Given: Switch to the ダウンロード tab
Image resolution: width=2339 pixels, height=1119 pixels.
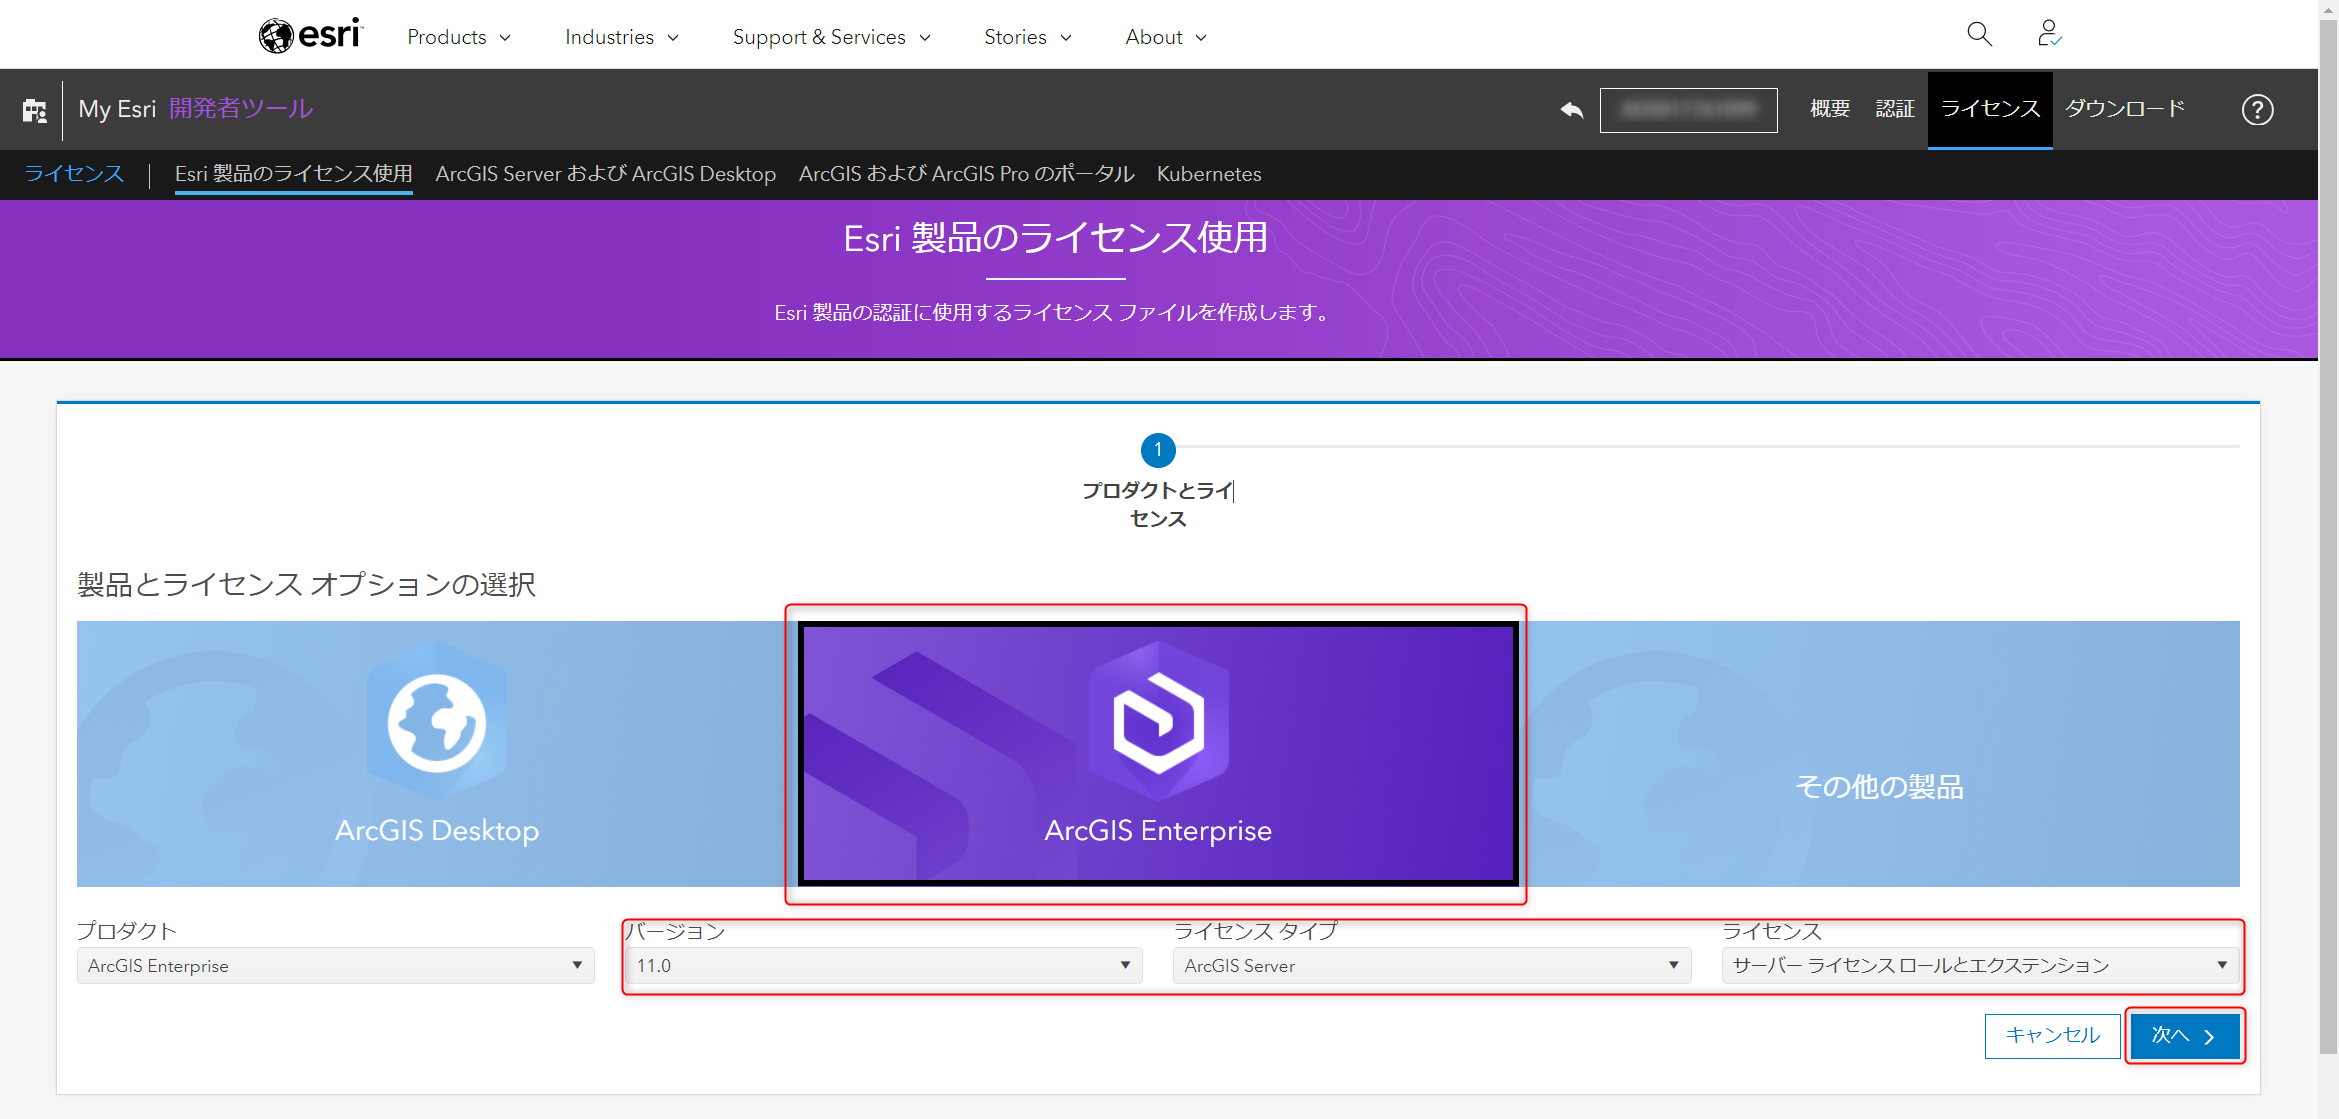Looking at the screenshot, I should (2125, 109).
